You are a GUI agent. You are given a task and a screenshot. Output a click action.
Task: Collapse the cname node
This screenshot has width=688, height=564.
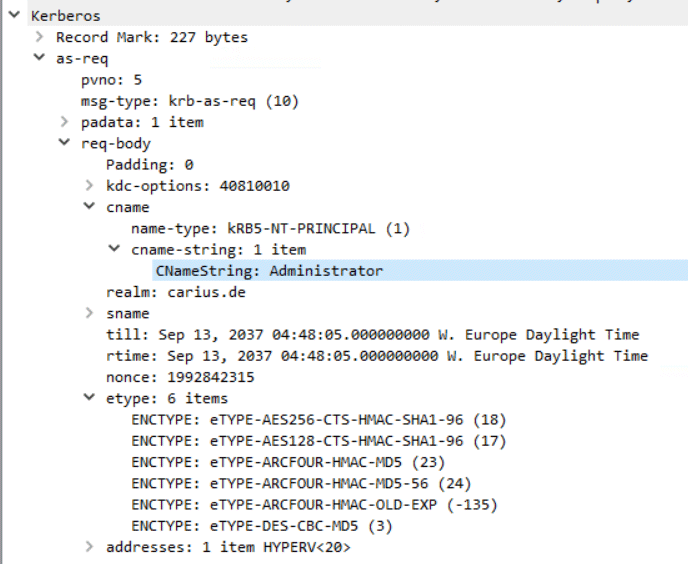pyautogui.click(x=90, y=206)
